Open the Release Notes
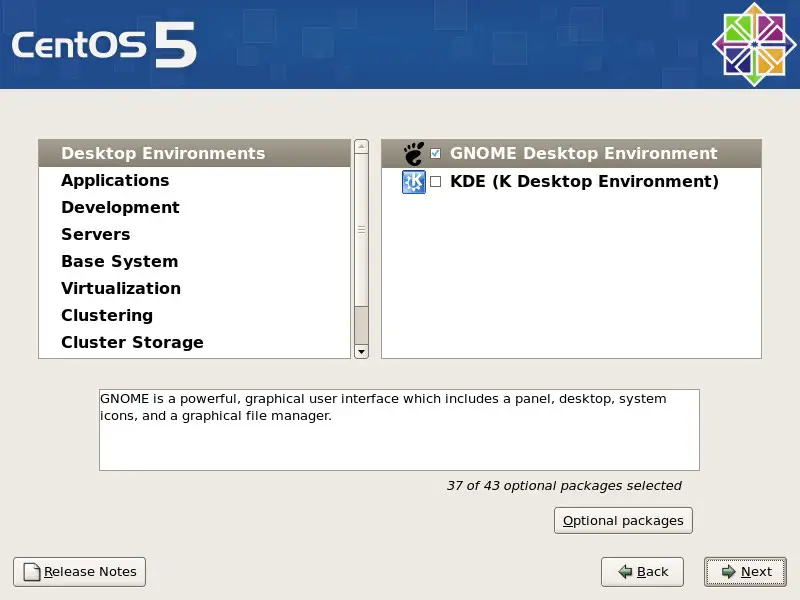 80,571
